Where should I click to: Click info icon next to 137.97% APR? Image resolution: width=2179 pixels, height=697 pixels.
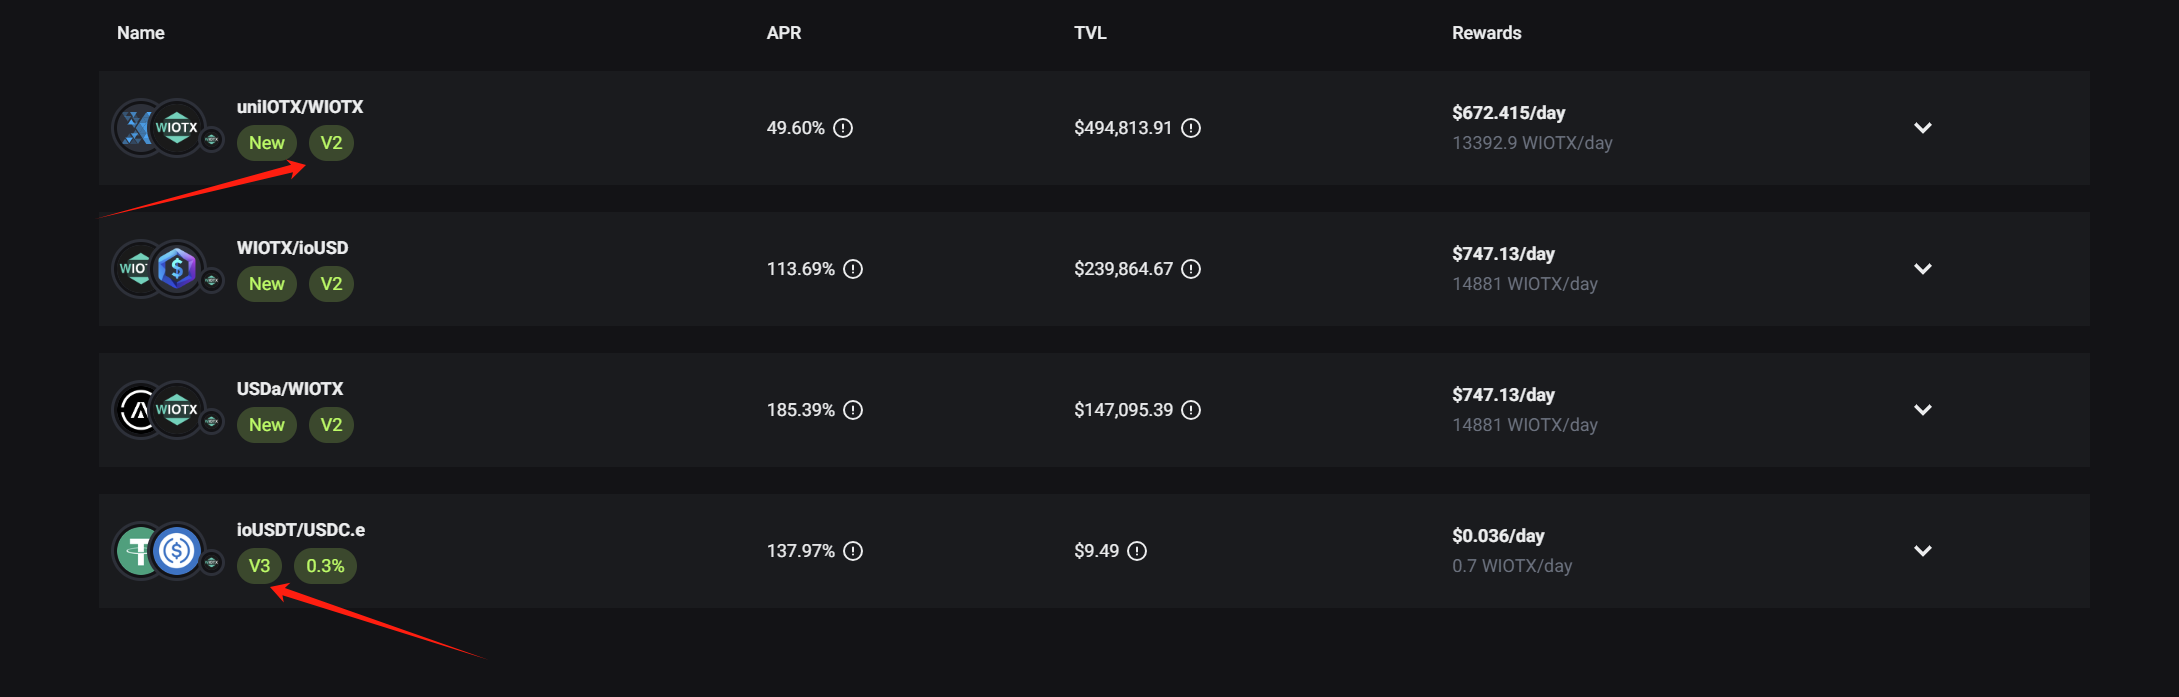tap(853, 551)
